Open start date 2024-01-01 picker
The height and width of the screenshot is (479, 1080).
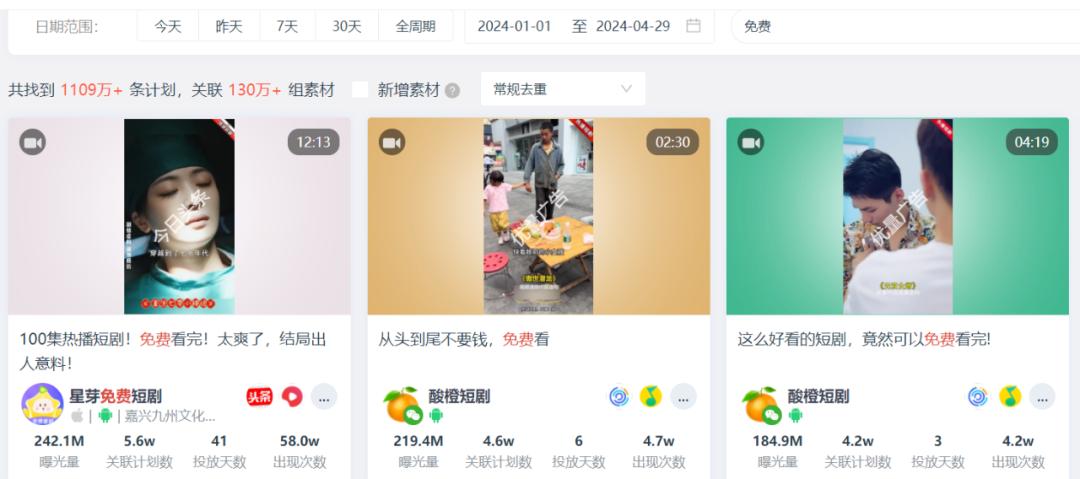point(515,26)
